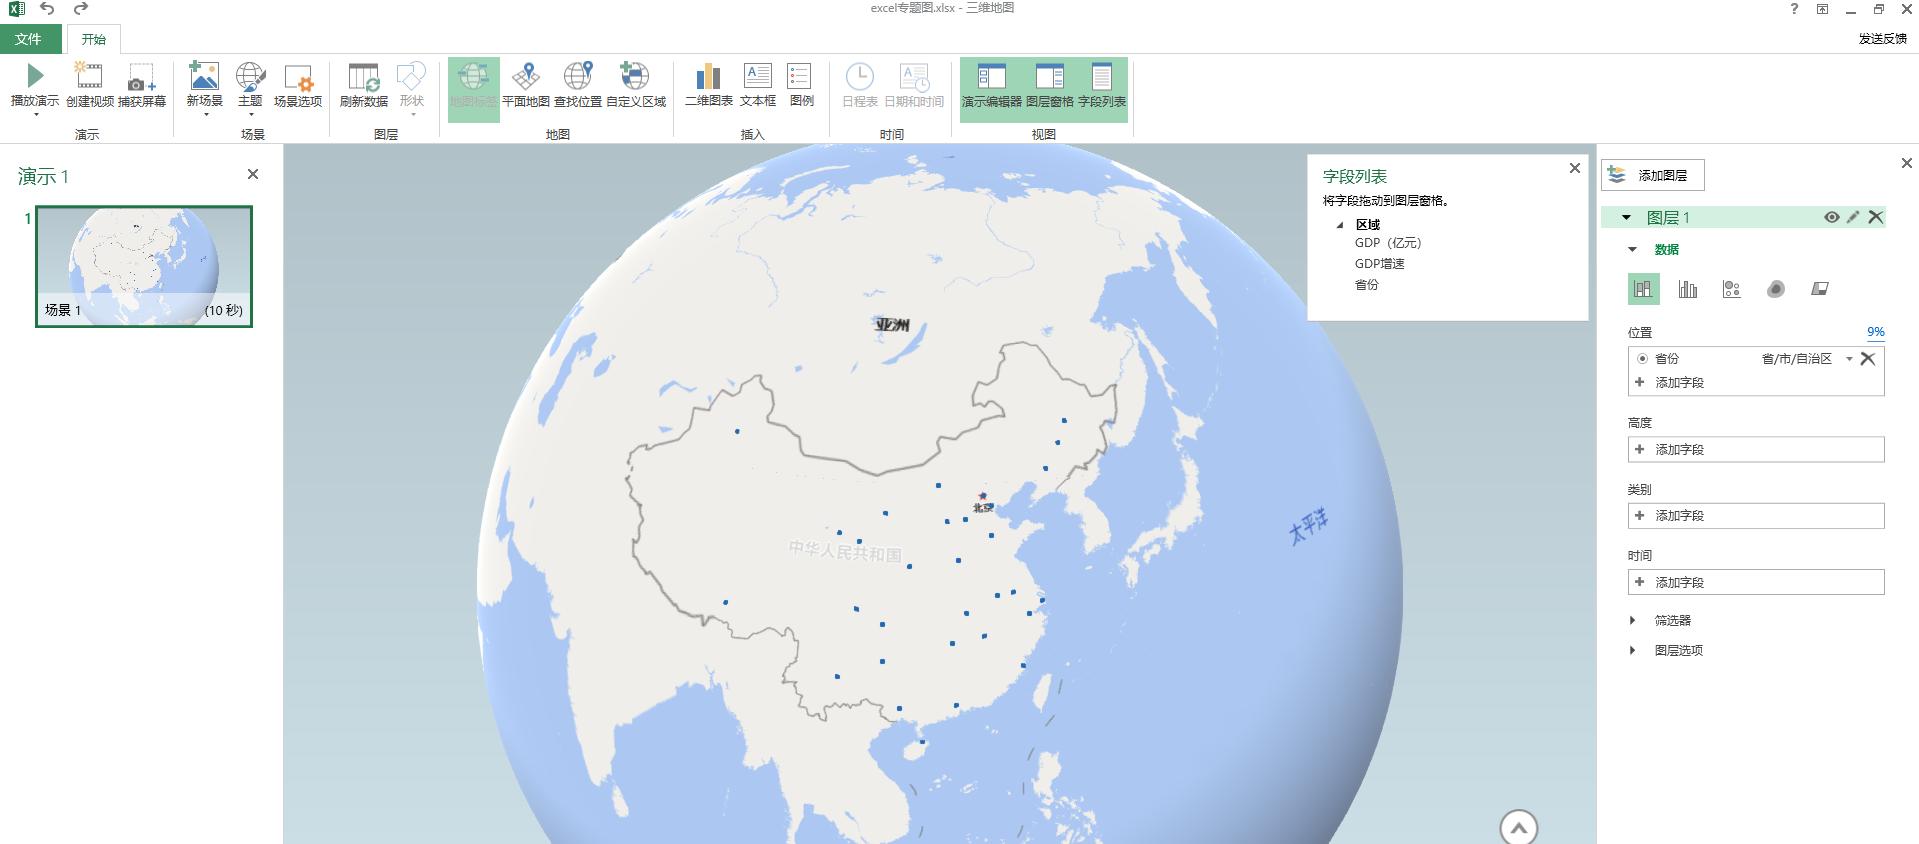
Task: Click 添加字段 under 时间
Action: (1756, 582)
